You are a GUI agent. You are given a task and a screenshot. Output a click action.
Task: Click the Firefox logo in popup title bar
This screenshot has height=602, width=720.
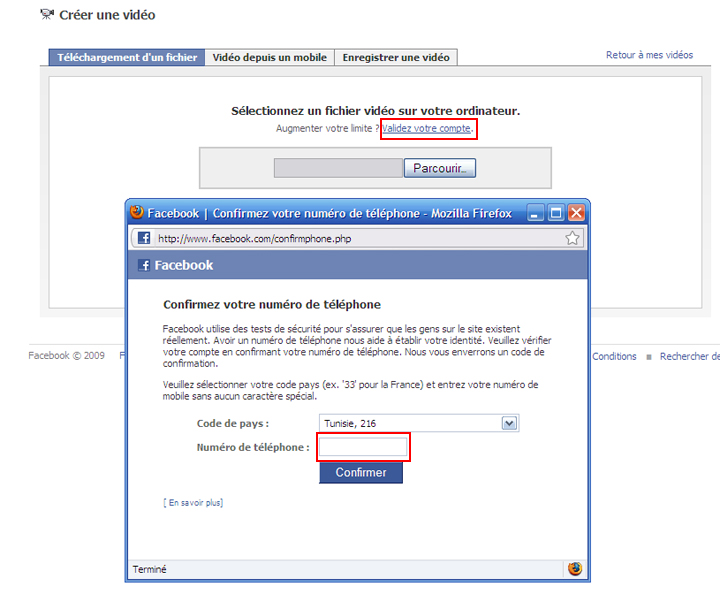pos(136,212)
